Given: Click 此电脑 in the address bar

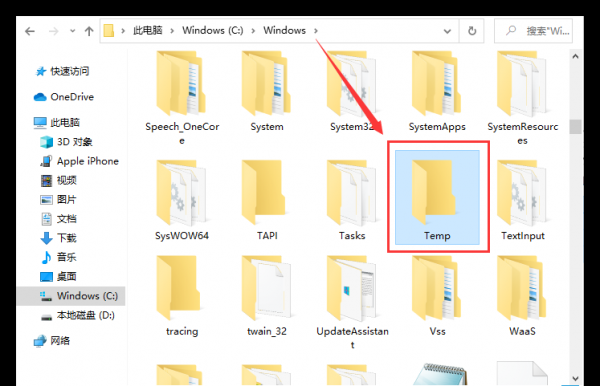Looking at the screenshot, I should point(148,30).
